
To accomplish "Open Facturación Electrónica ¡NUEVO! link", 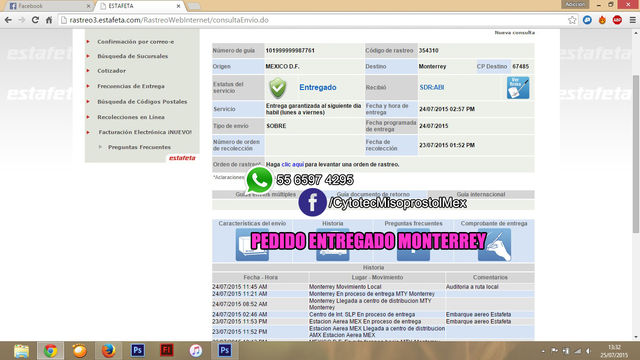I will pos(145,132).
